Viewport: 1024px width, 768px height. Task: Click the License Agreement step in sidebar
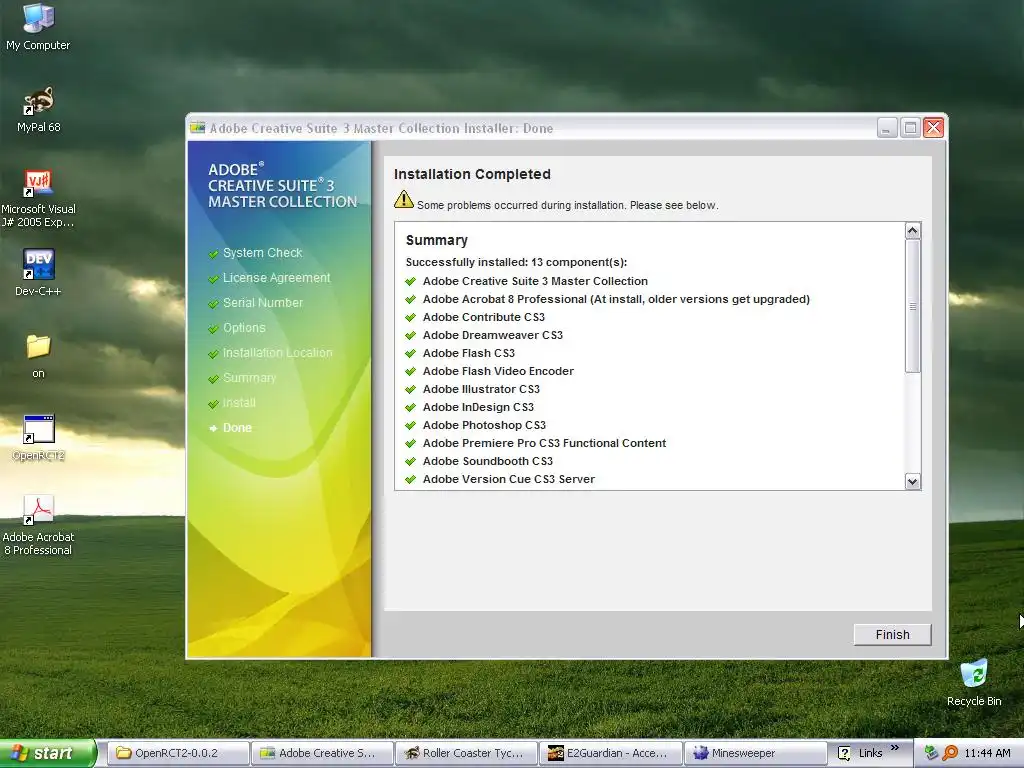point(276,278)
